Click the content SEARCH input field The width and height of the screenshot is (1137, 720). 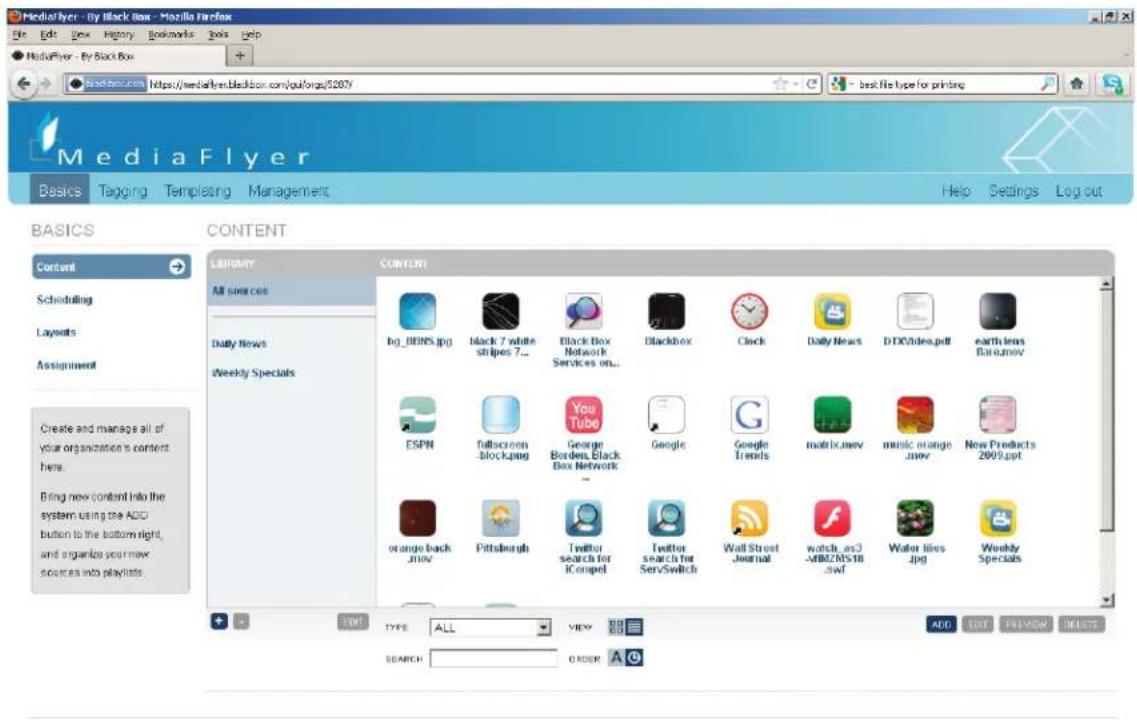click(493, 658)
